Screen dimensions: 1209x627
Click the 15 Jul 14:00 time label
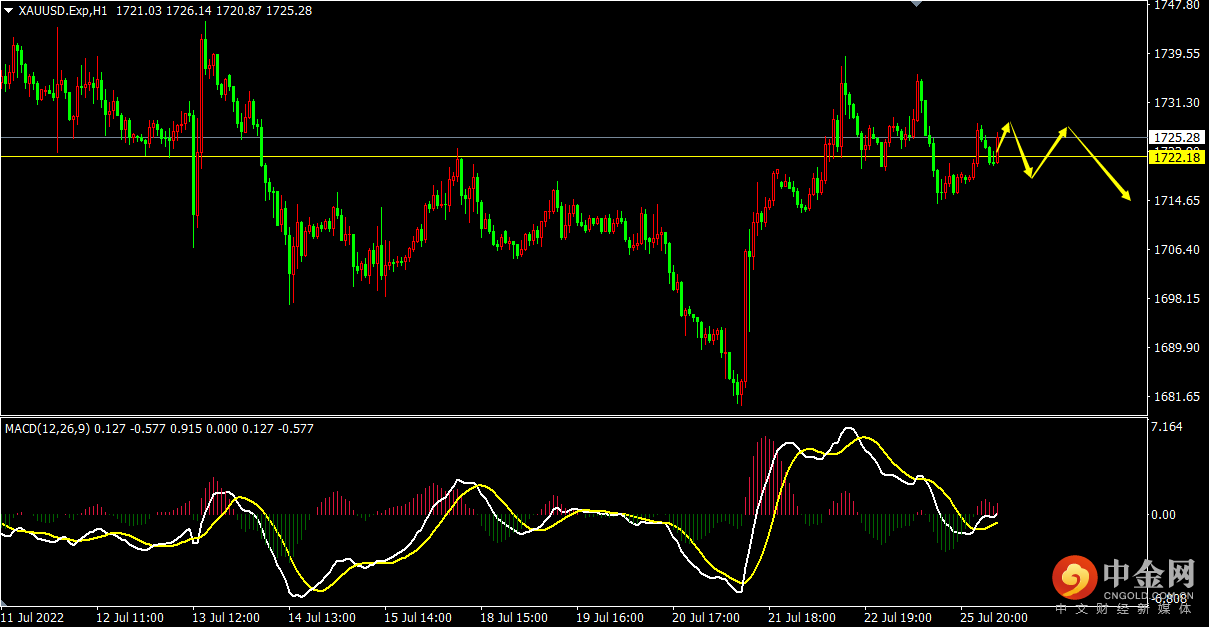[418, 618]
